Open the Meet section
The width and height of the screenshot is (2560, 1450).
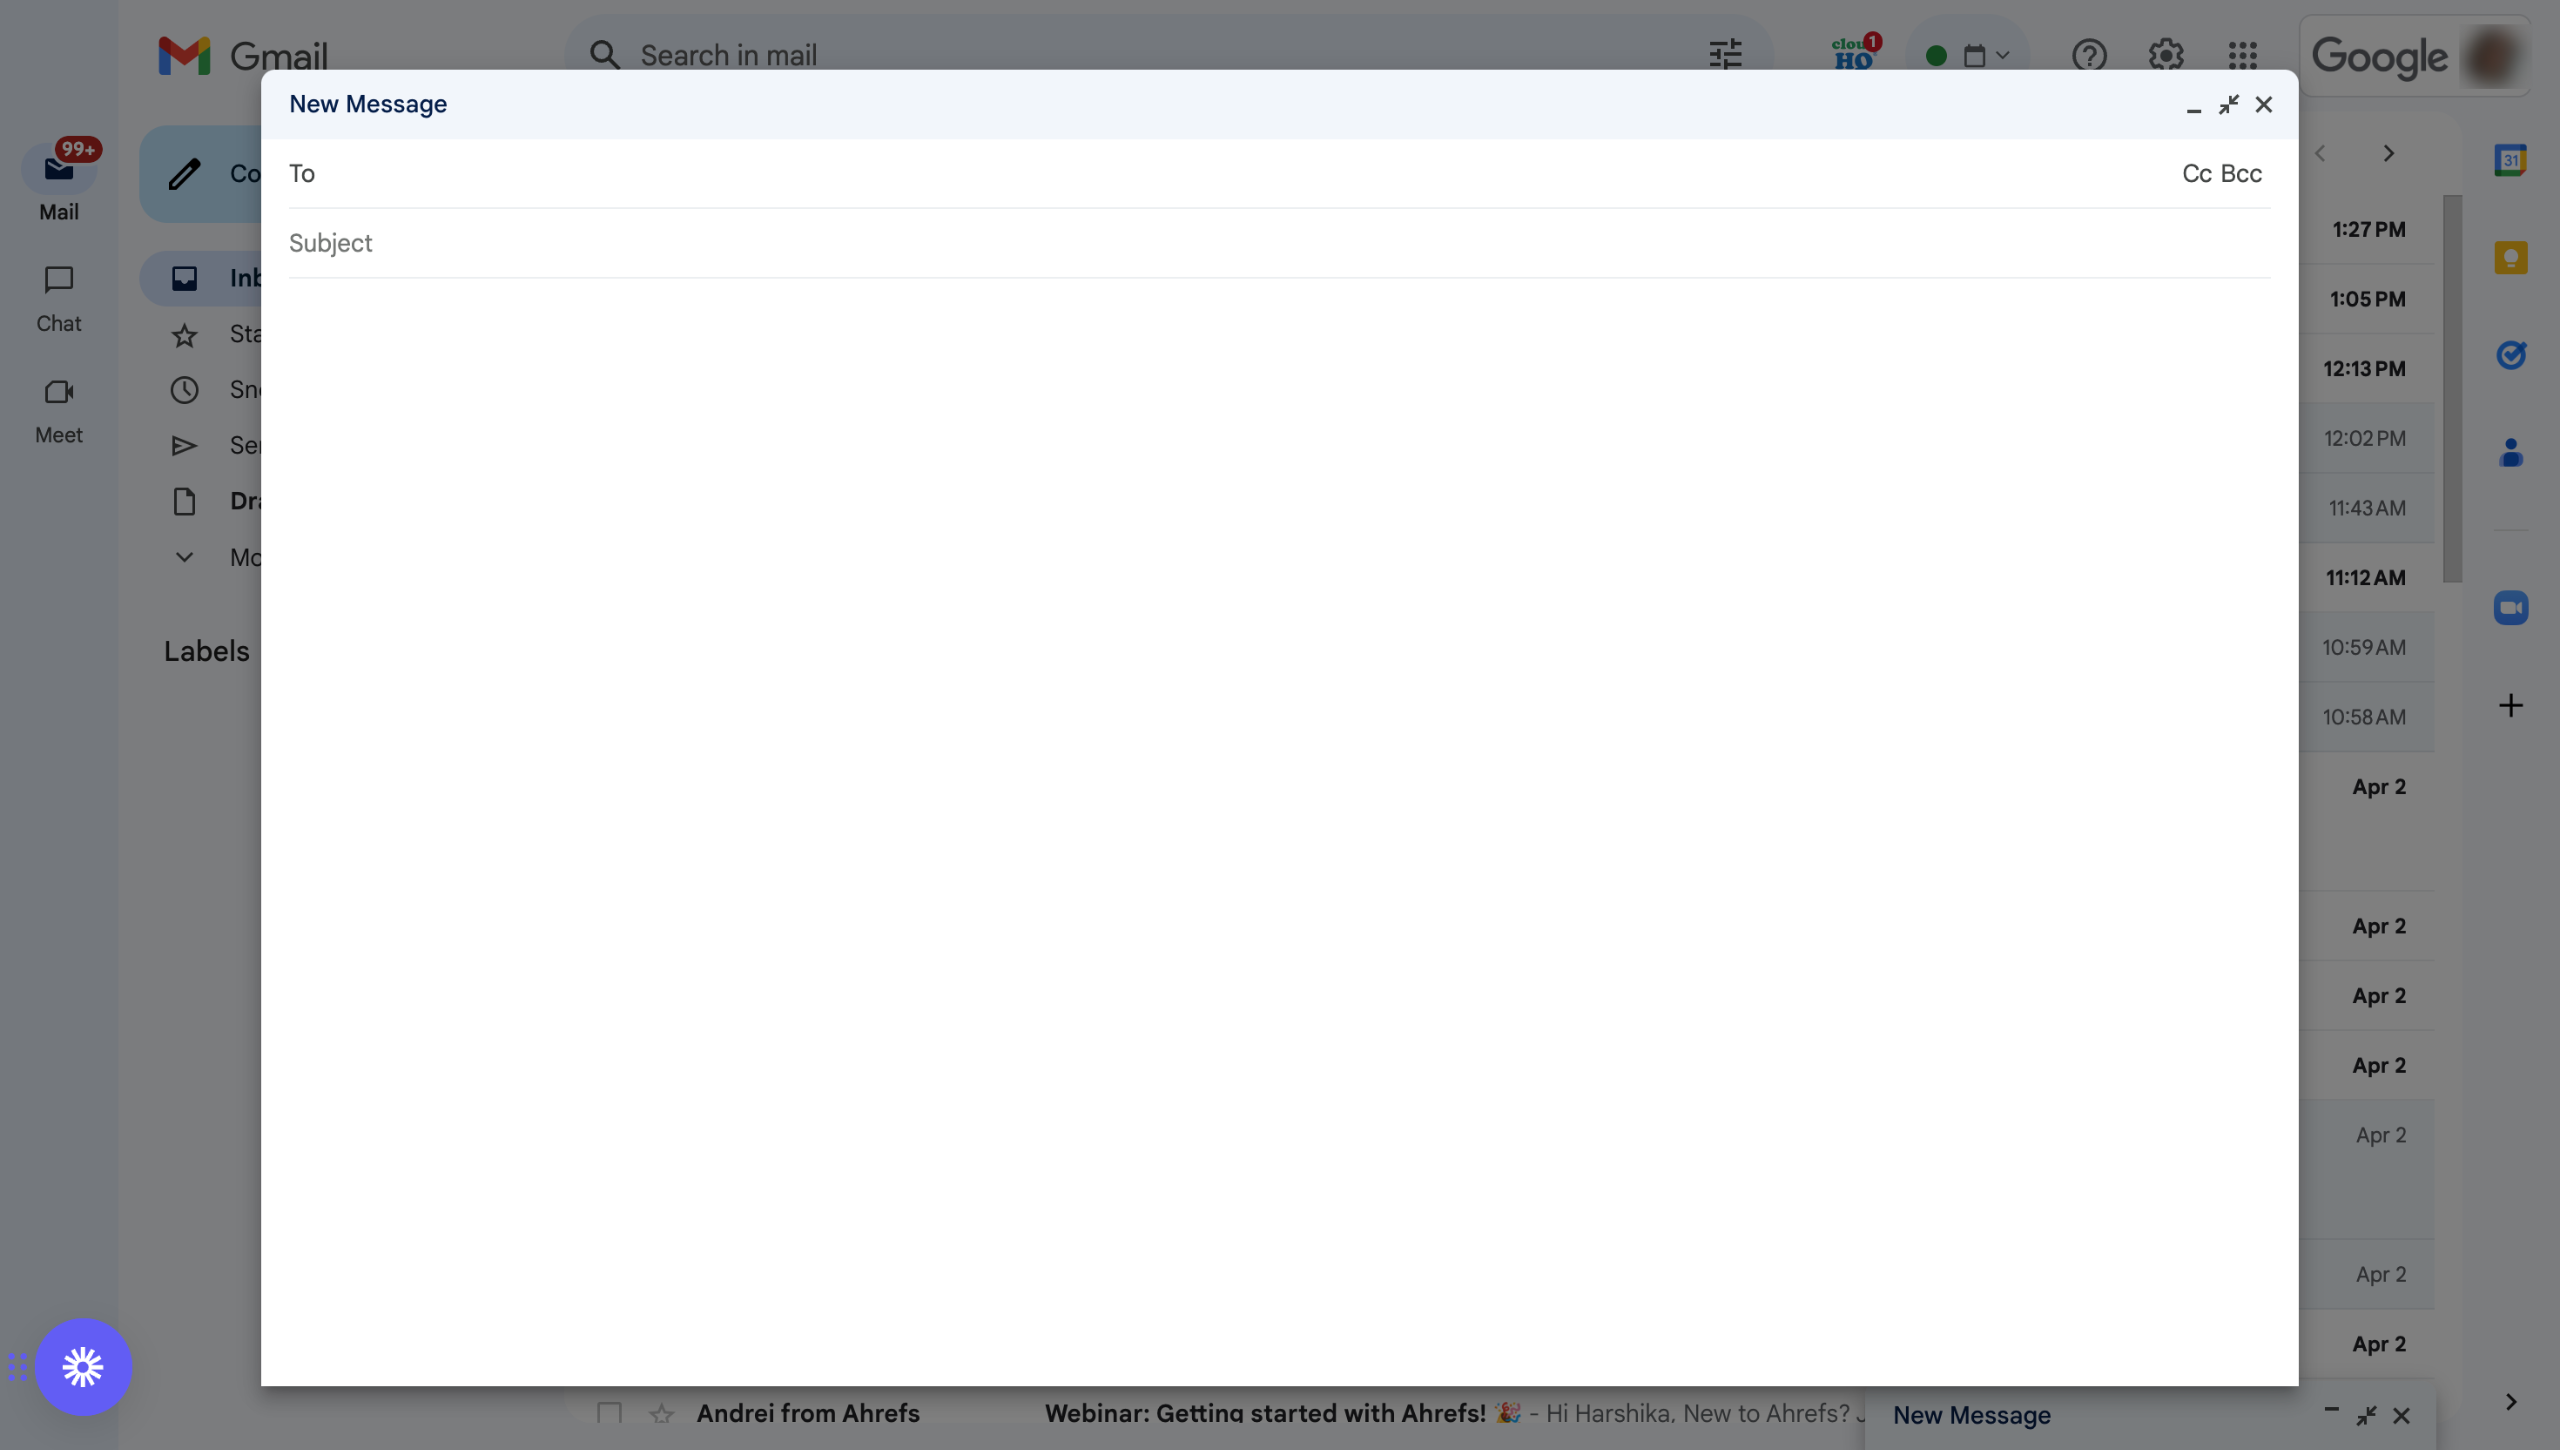[x=59, y=410]
